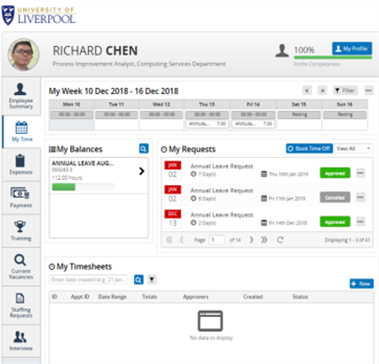Viewport: 379px width, 364px height.
Task: Expand the Annual Leave balance chevron
Action: coord(142,171)
